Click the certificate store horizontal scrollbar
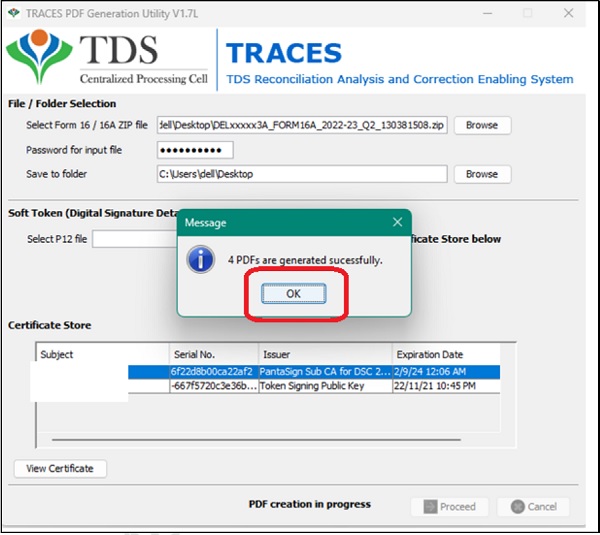 point(256,440)
